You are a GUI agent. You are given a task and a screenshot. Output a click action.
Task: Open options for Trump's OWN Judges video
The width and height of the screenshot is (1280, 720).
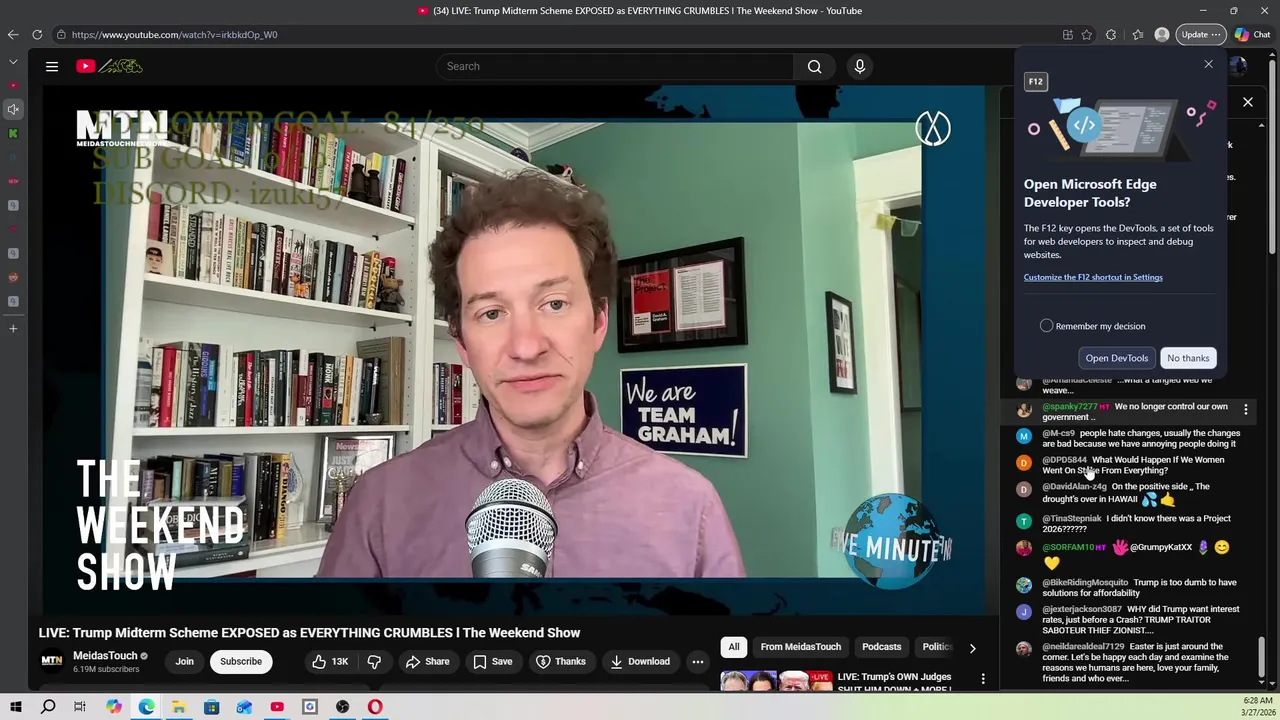(x=983, y=679)
